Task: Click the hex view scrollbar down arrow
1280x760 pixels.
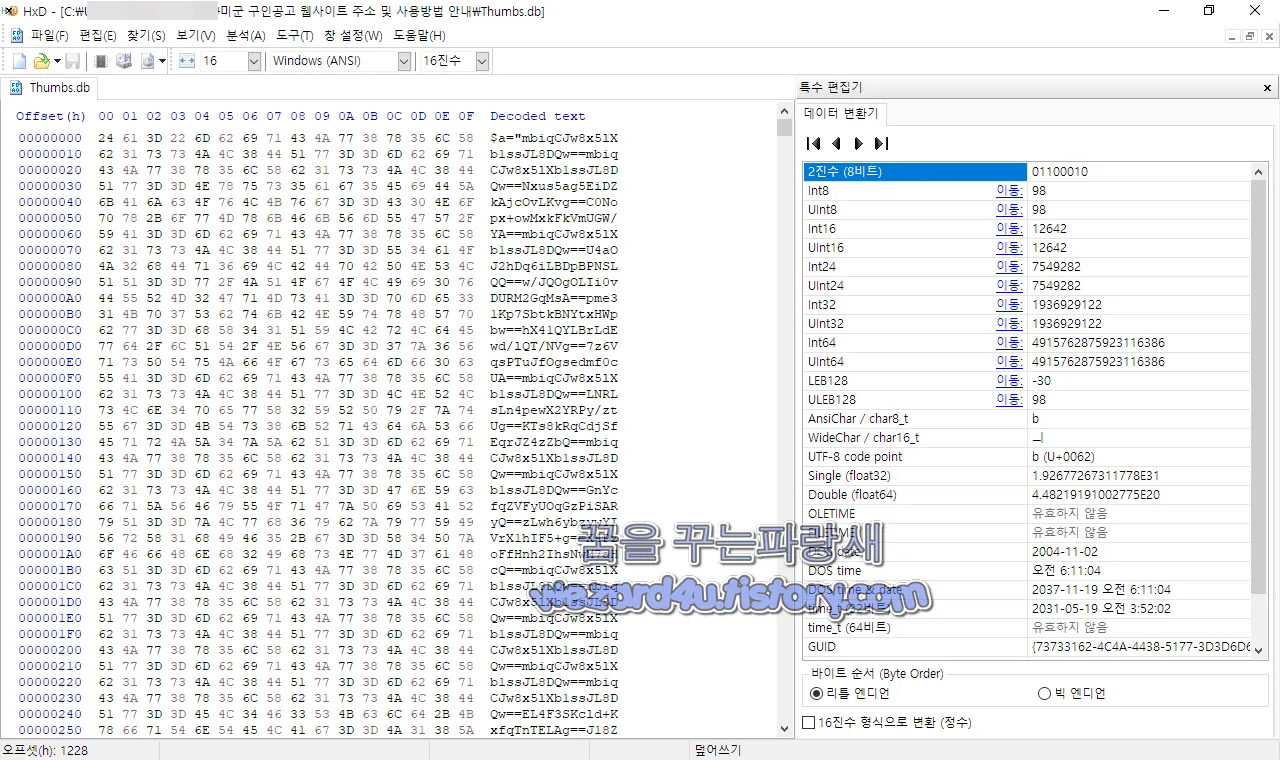Action: [x=785, y=730]
